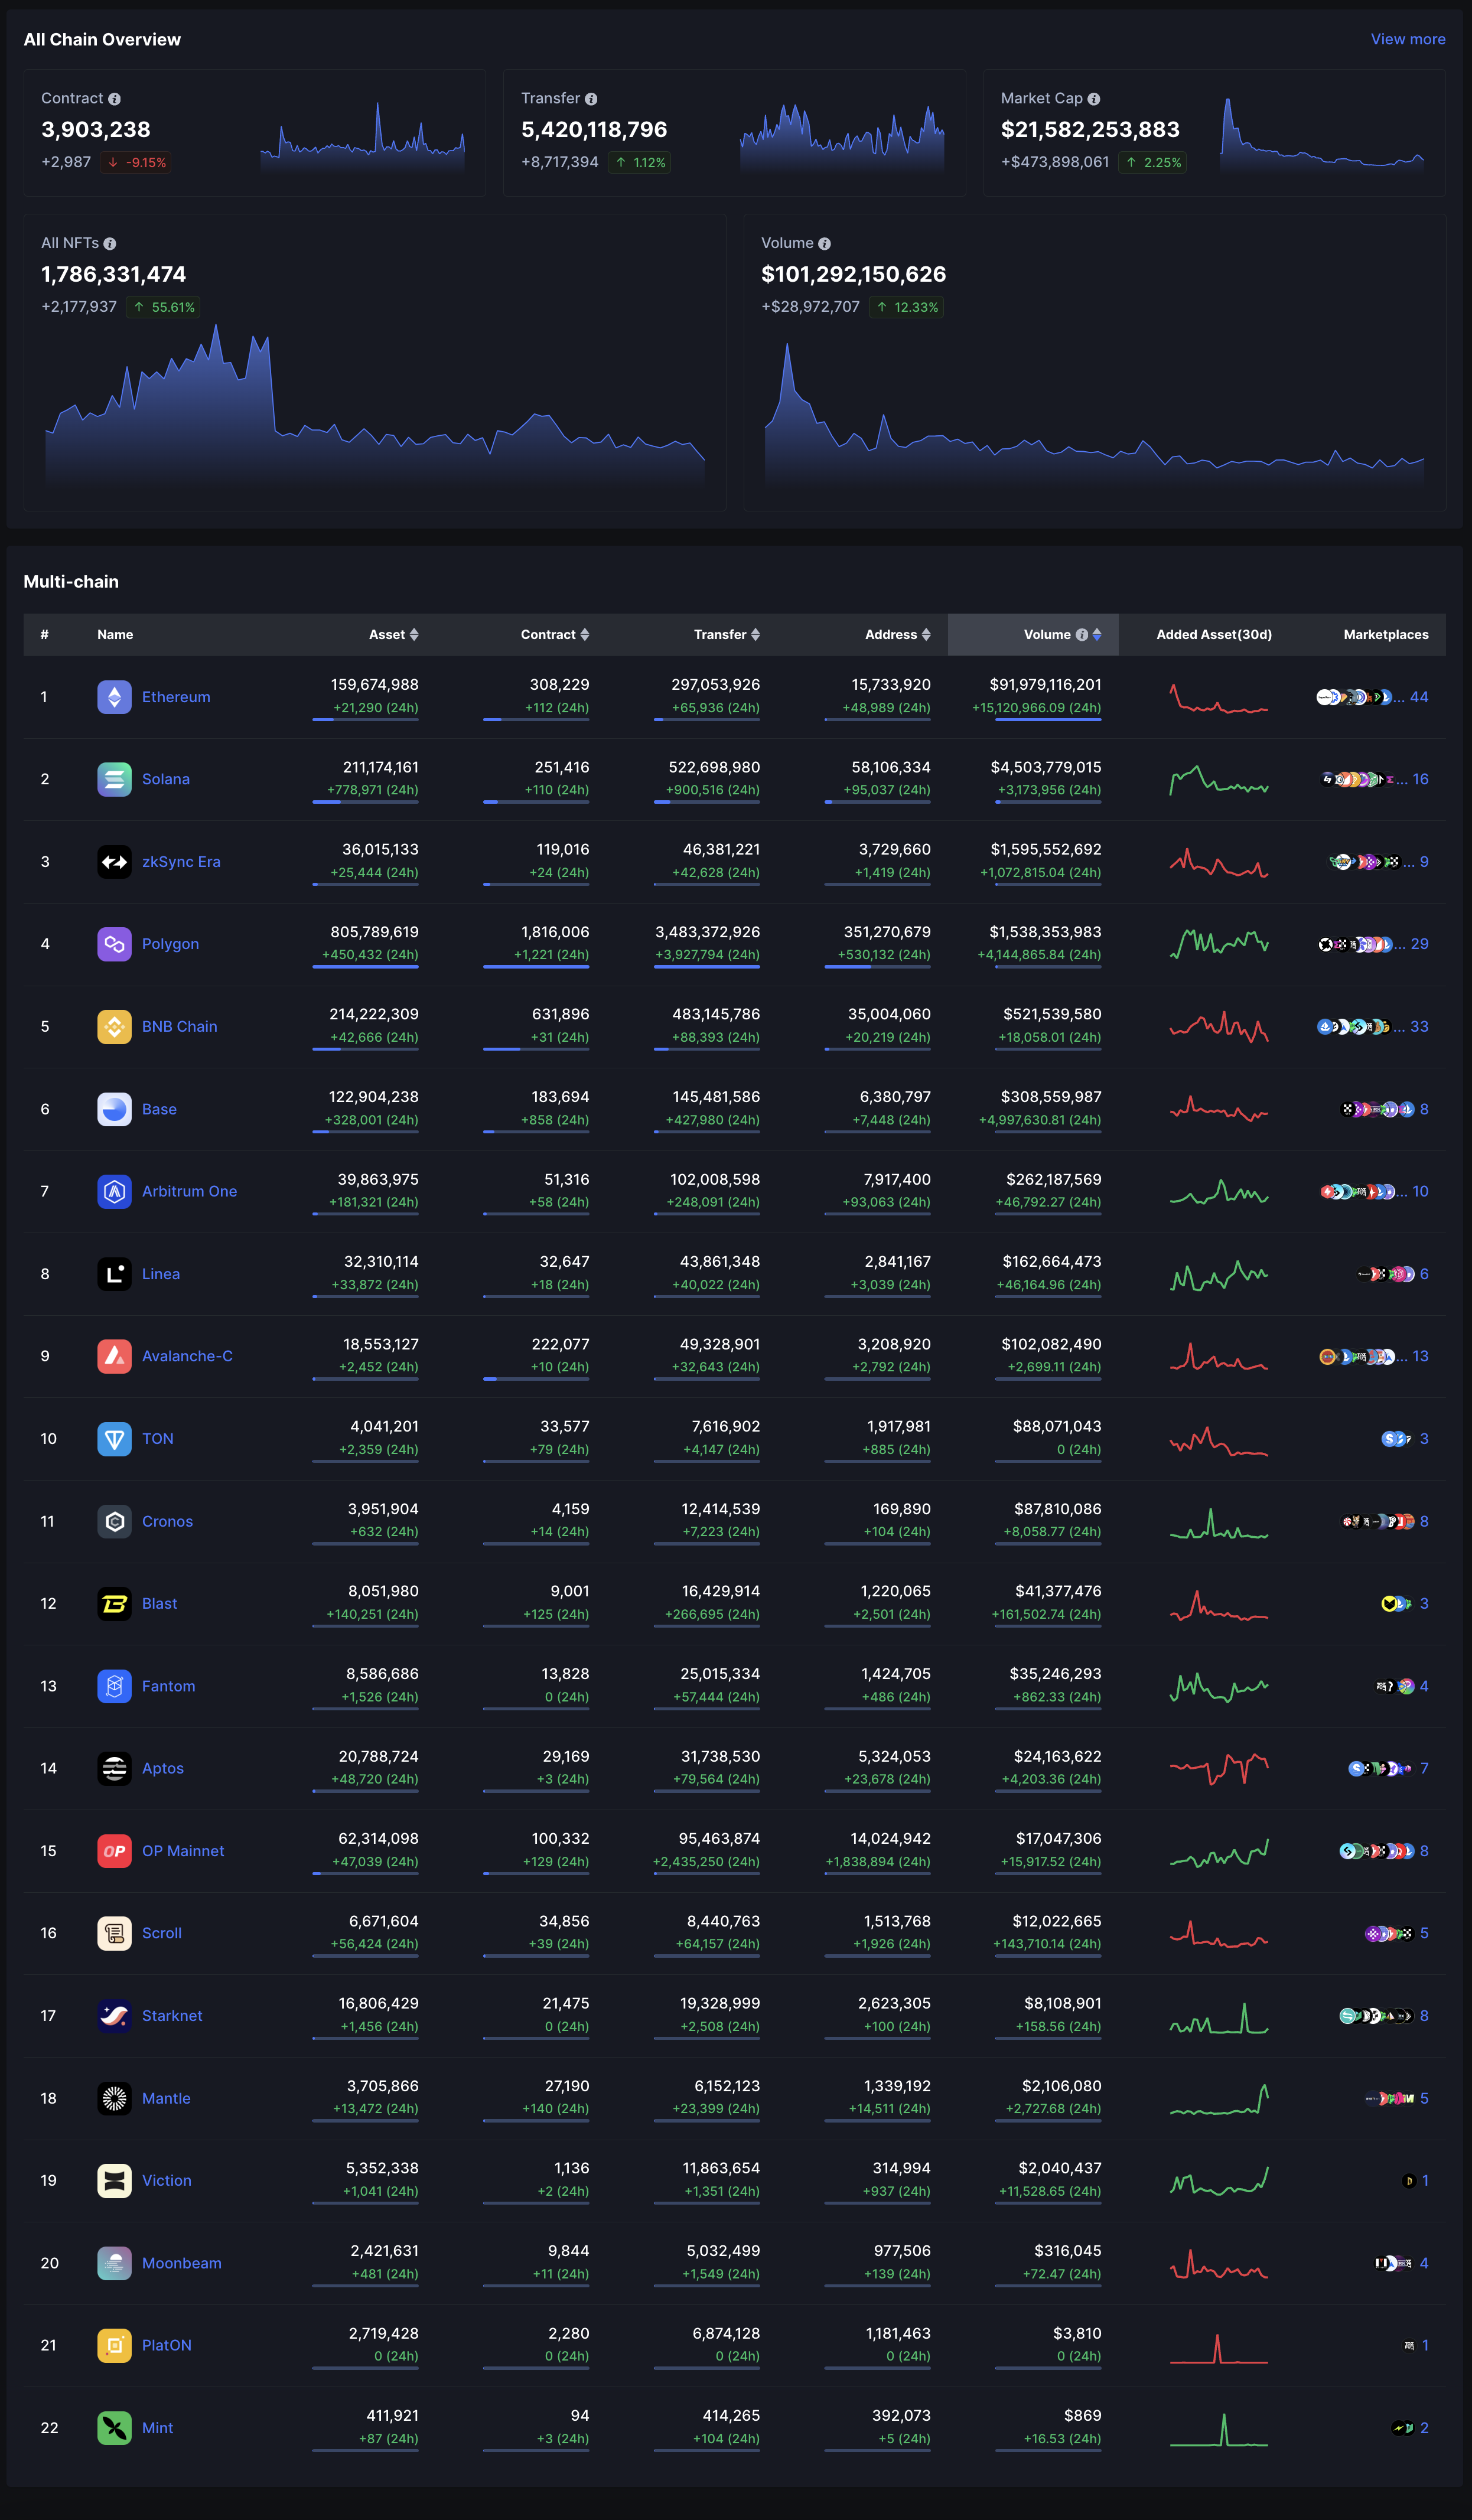Click the 55.61% All NFTs change badge
The image size is (1472, 2520).
click(163, 307)
